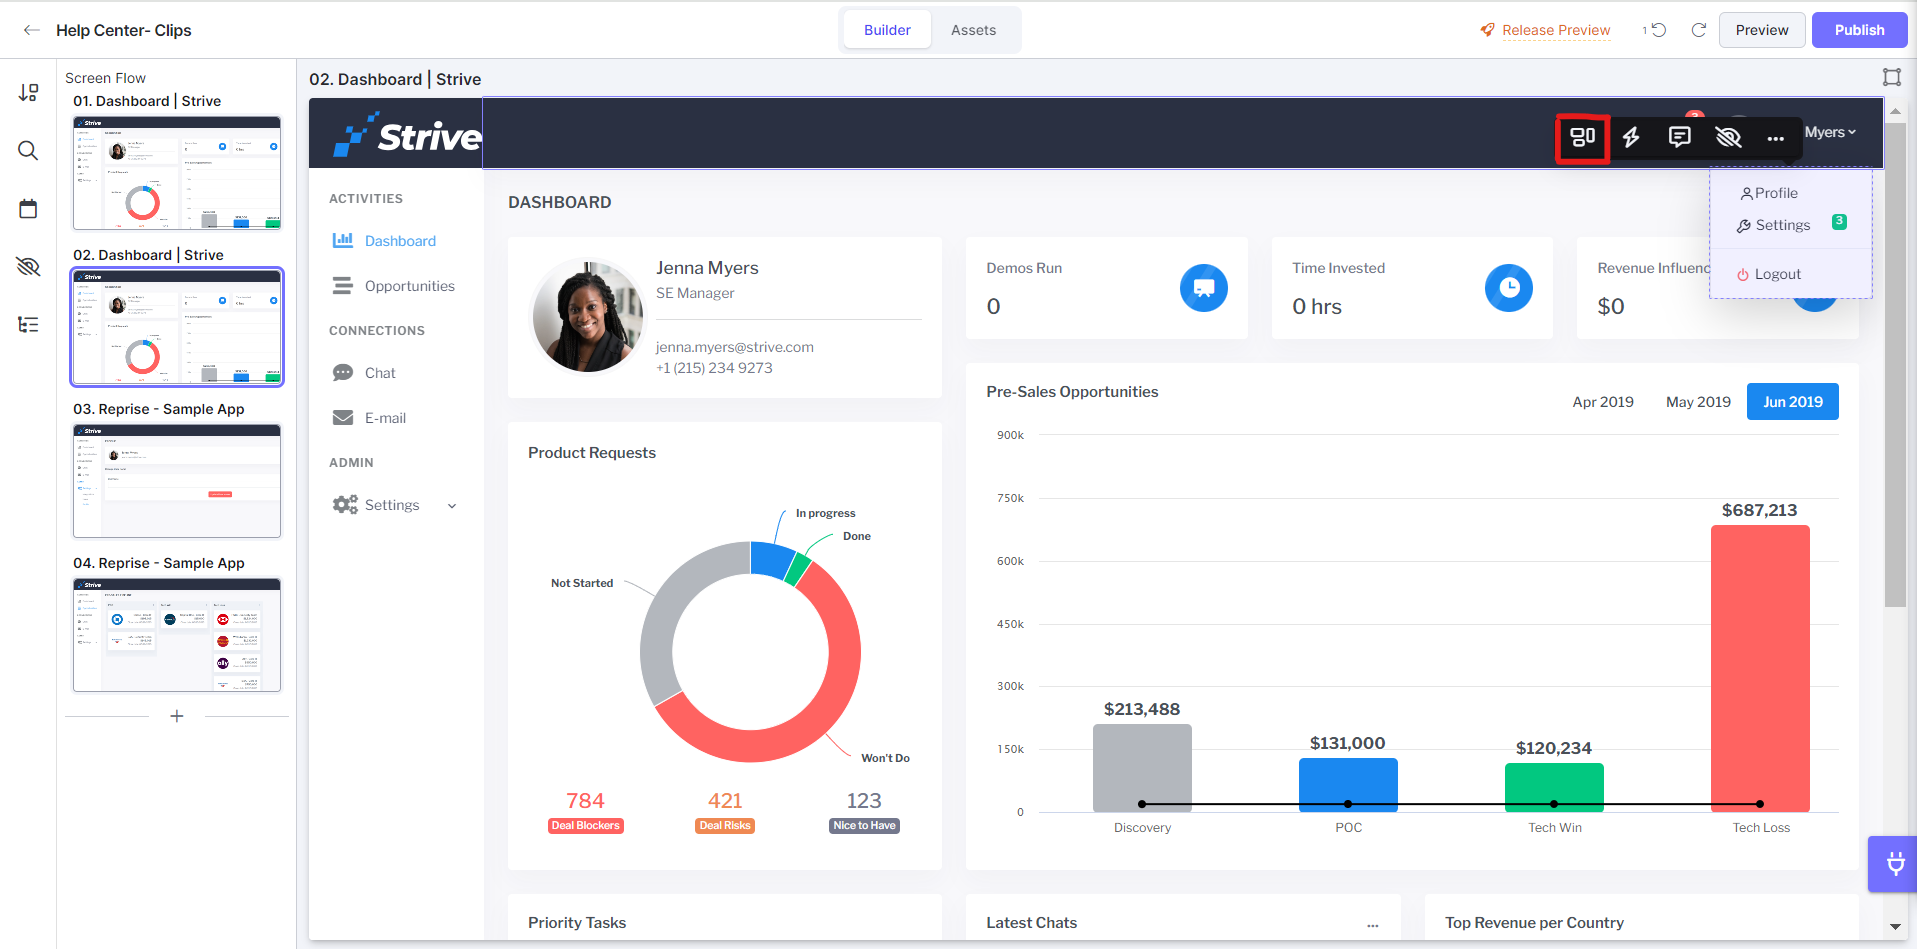Go back using the top-left arrow
The width and height of the screenshot is (1917, 949).
(x=32, y=30)
